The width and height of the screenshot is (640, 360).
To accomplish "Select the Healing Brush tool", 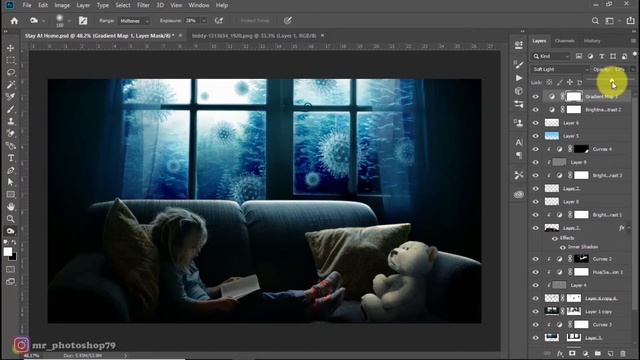I will point(11,97).
